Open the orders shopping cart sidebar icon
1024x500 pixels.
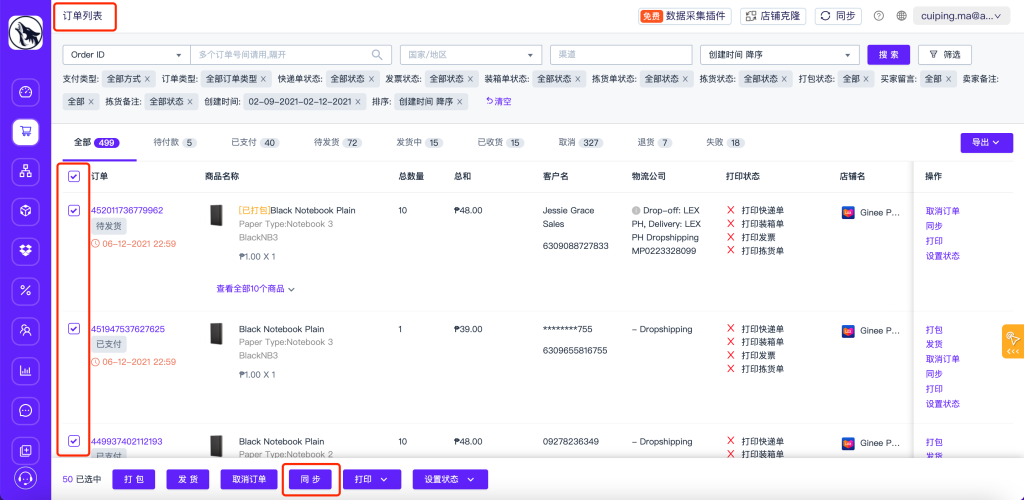point(25,132)
